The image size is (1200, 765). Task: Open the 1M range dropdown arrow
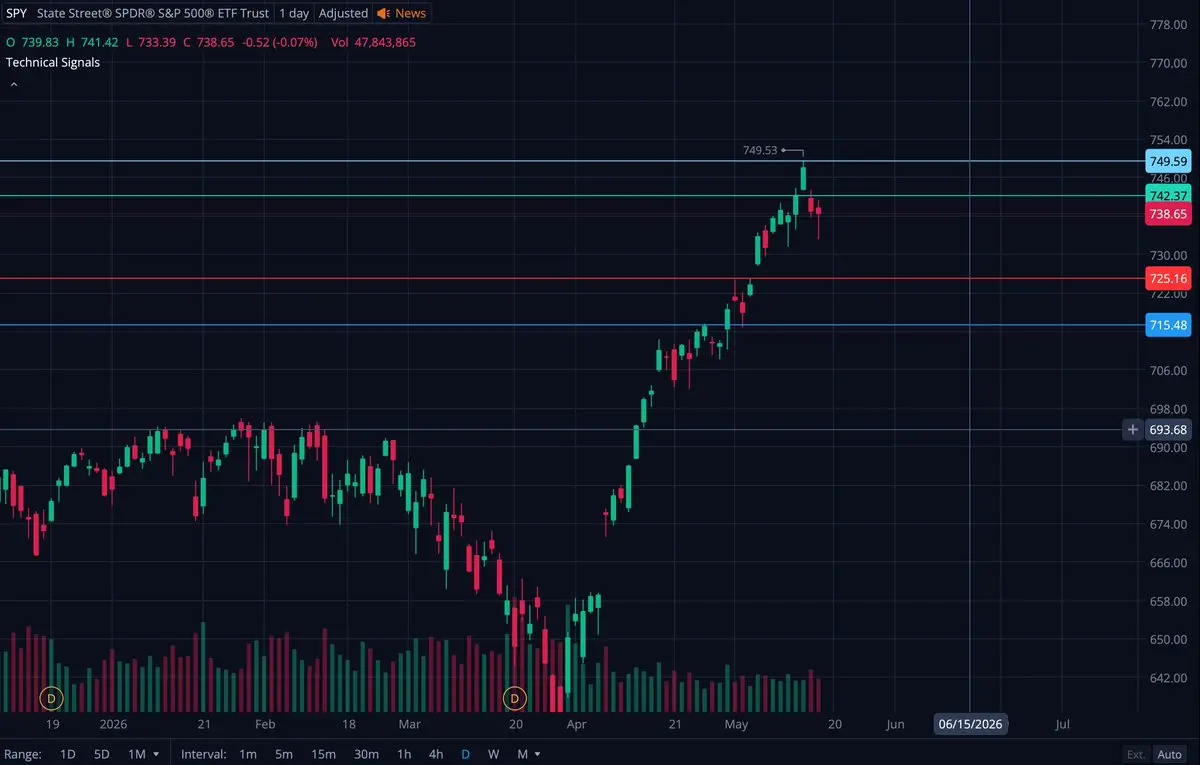pyautogui.click(x=156, y=754)
